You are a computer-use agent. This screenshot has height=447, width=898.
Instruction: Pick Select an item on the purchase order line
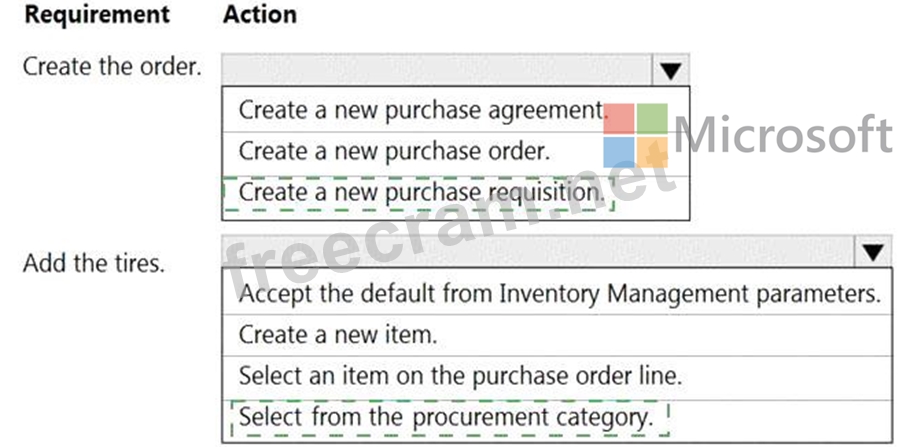[x=460, y=375]
